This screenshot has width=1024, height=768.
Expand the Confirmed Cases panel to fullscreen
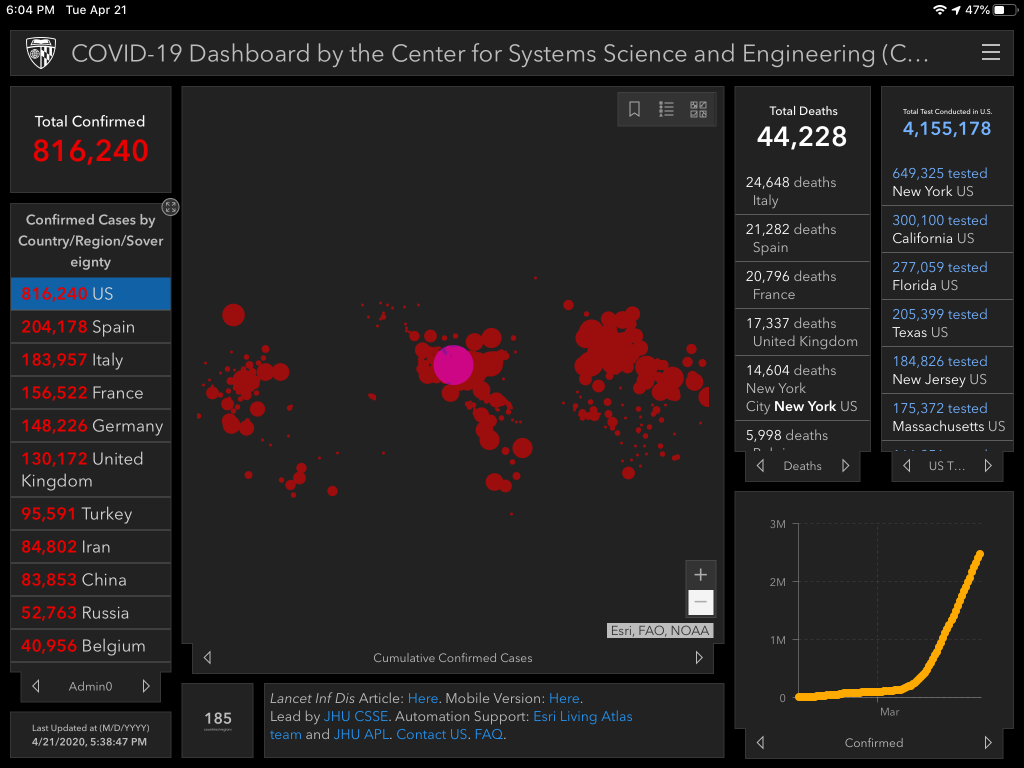171,207
